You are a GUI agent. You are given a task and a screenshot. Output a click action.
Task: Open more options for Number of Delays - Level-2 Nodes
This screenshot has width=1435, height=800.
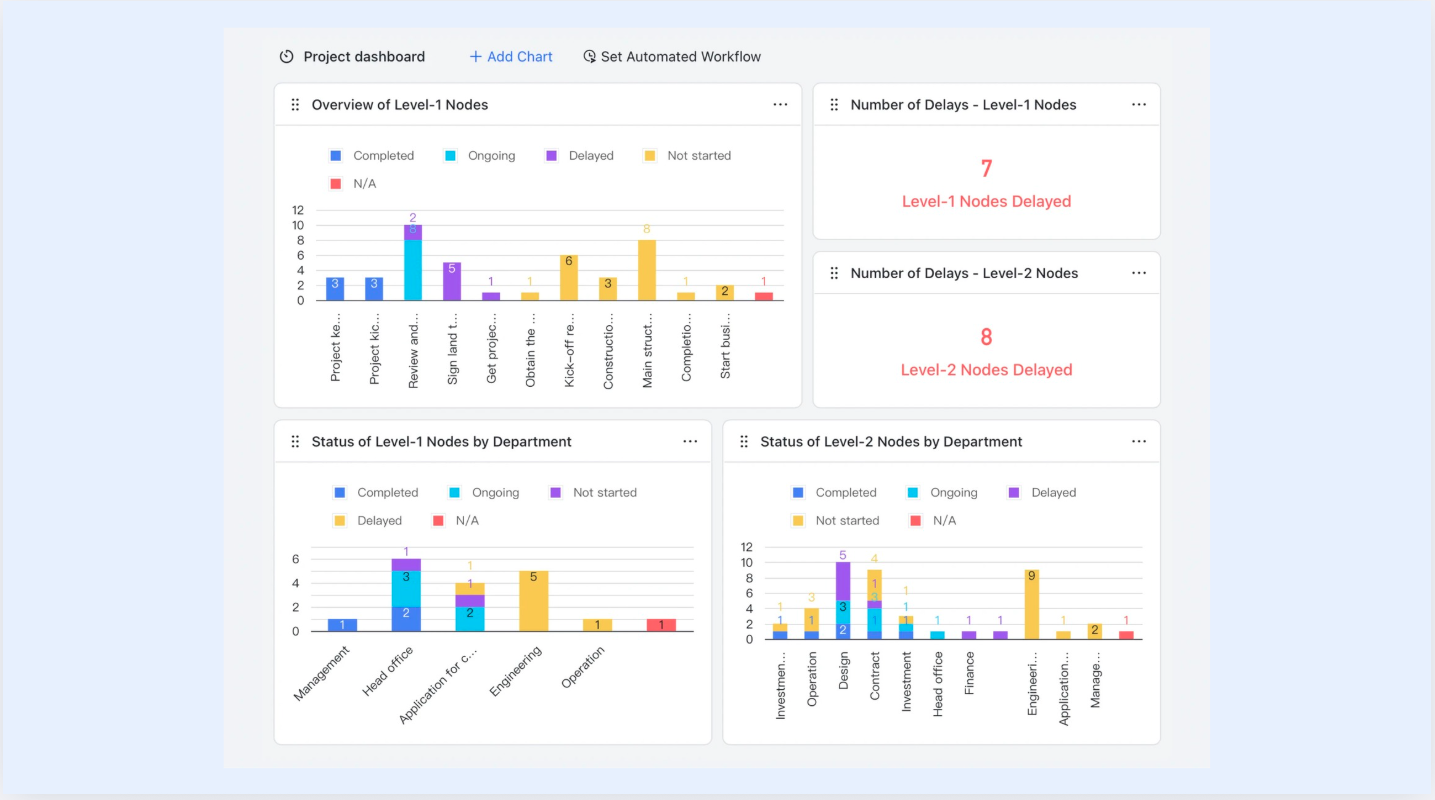point(1139,273)
